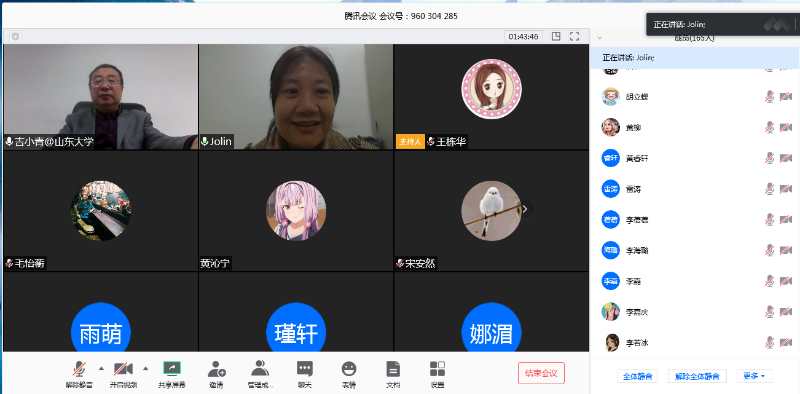Expand the arrow next to the camera button

point(145,368)
